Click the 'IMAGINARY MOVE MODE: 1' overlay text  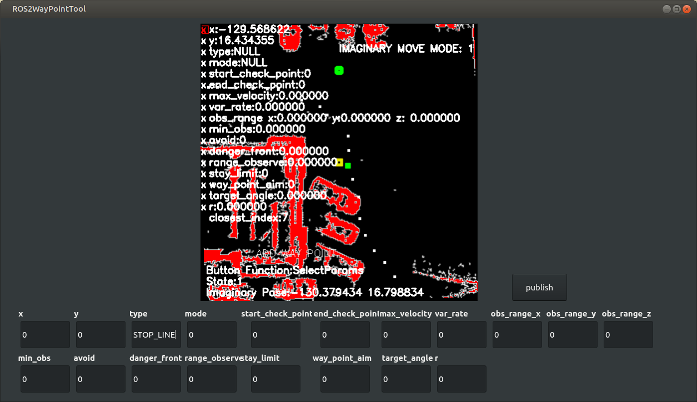coord(406,49)
